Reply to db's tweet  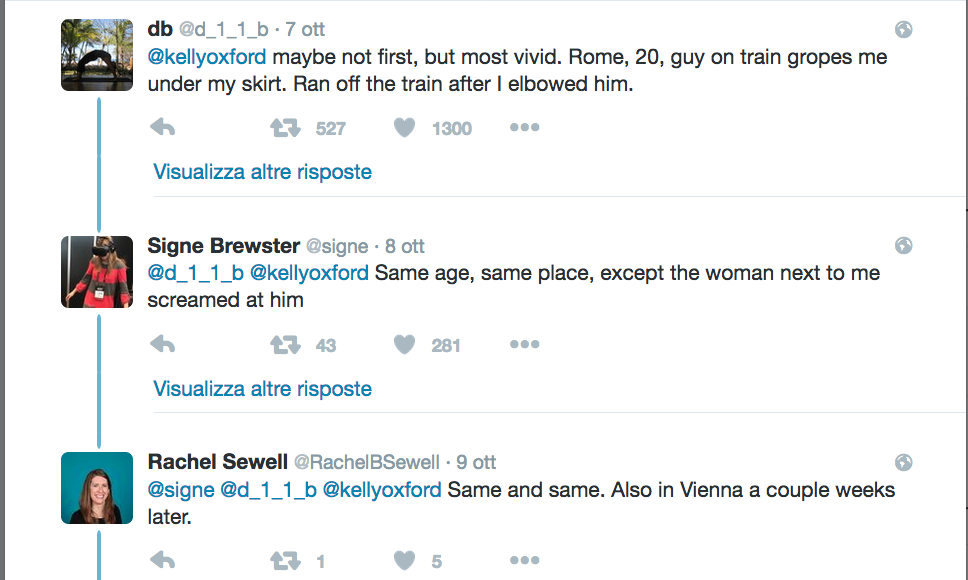coord(163,128)
